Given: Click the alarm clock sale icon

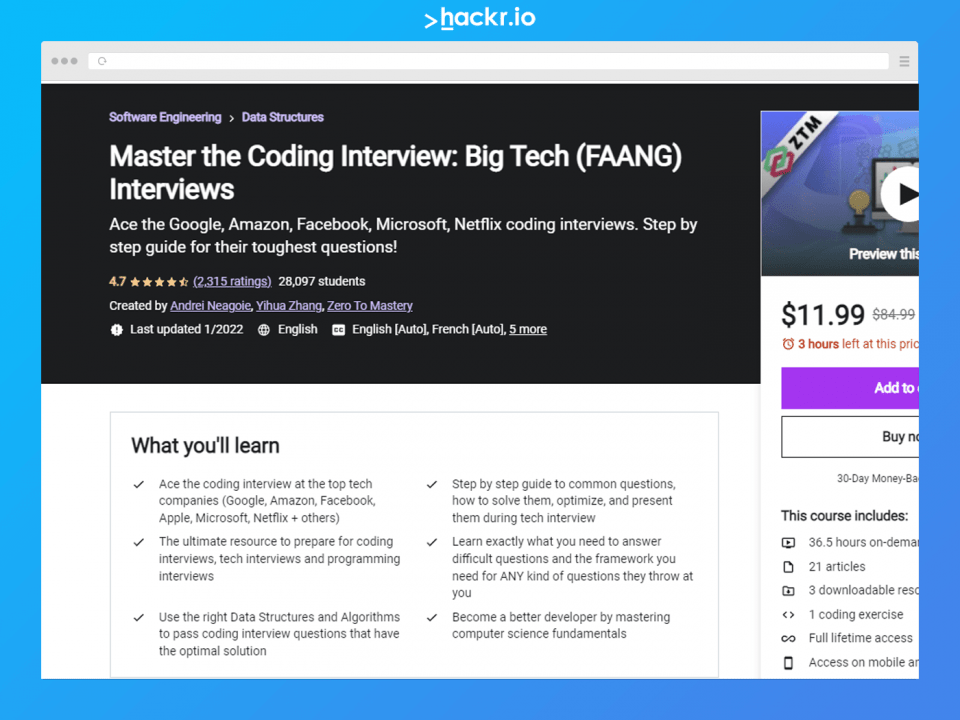Looking at the screenshot, I should pos(788,344).
